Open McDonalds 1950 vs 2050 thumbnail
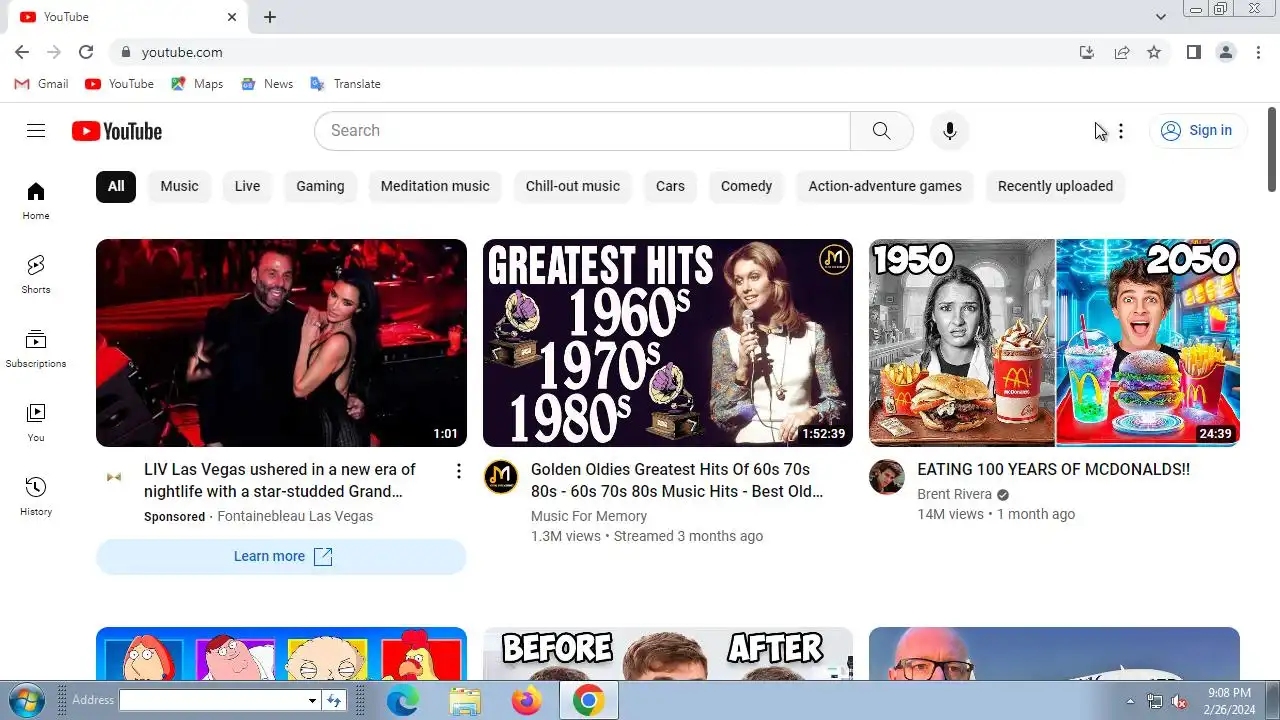This screenshot has height=720, width=1280. click(1054, 343)
